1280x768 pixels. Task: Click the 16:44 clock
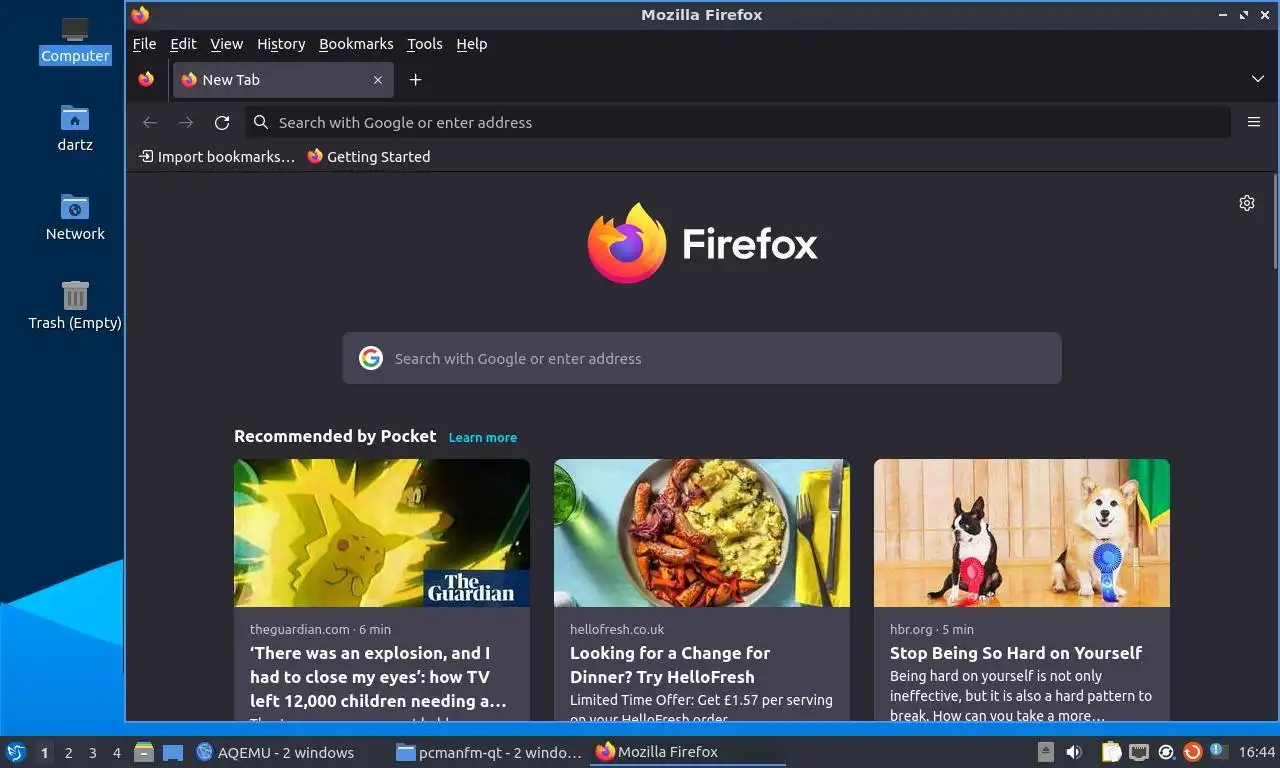pos(1257,752)
